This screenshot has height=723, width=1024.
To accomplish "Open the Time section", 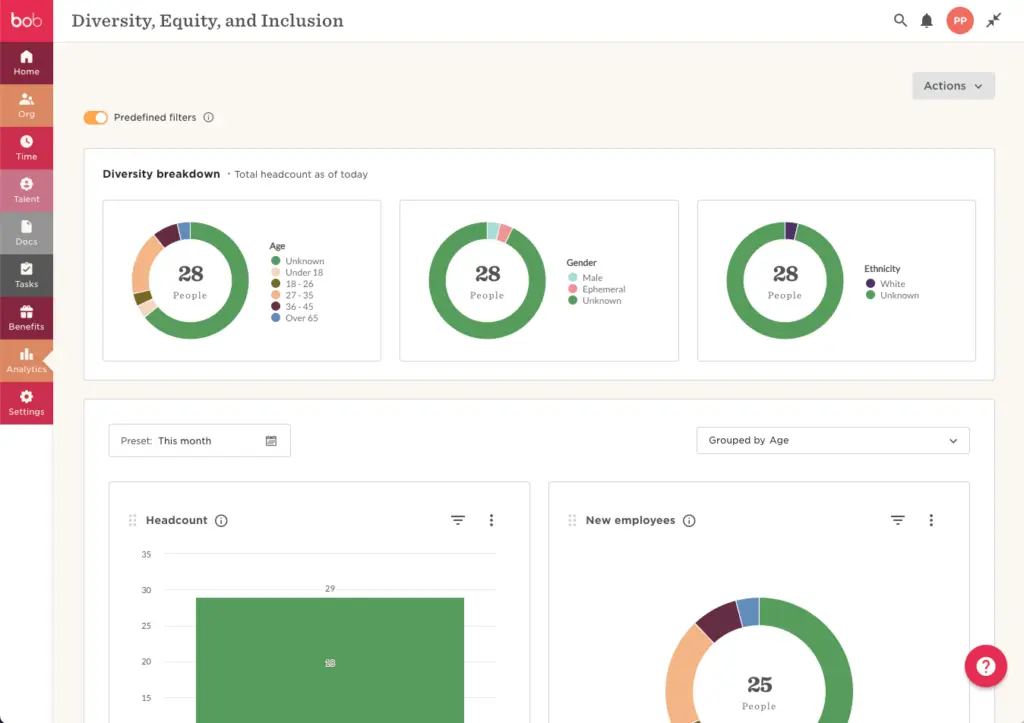I will (26, 148).
